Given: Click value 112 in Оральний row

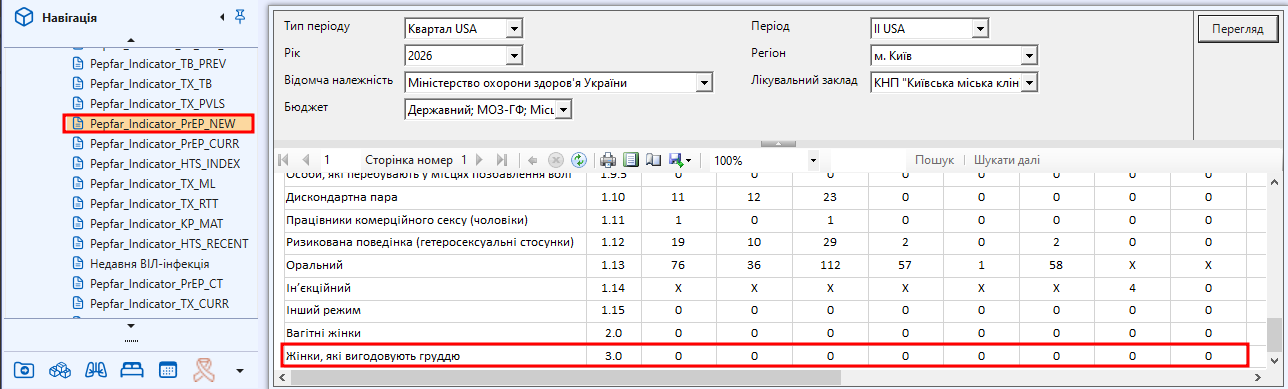Looking at the screenshot, I should click(x=829, y=265).
